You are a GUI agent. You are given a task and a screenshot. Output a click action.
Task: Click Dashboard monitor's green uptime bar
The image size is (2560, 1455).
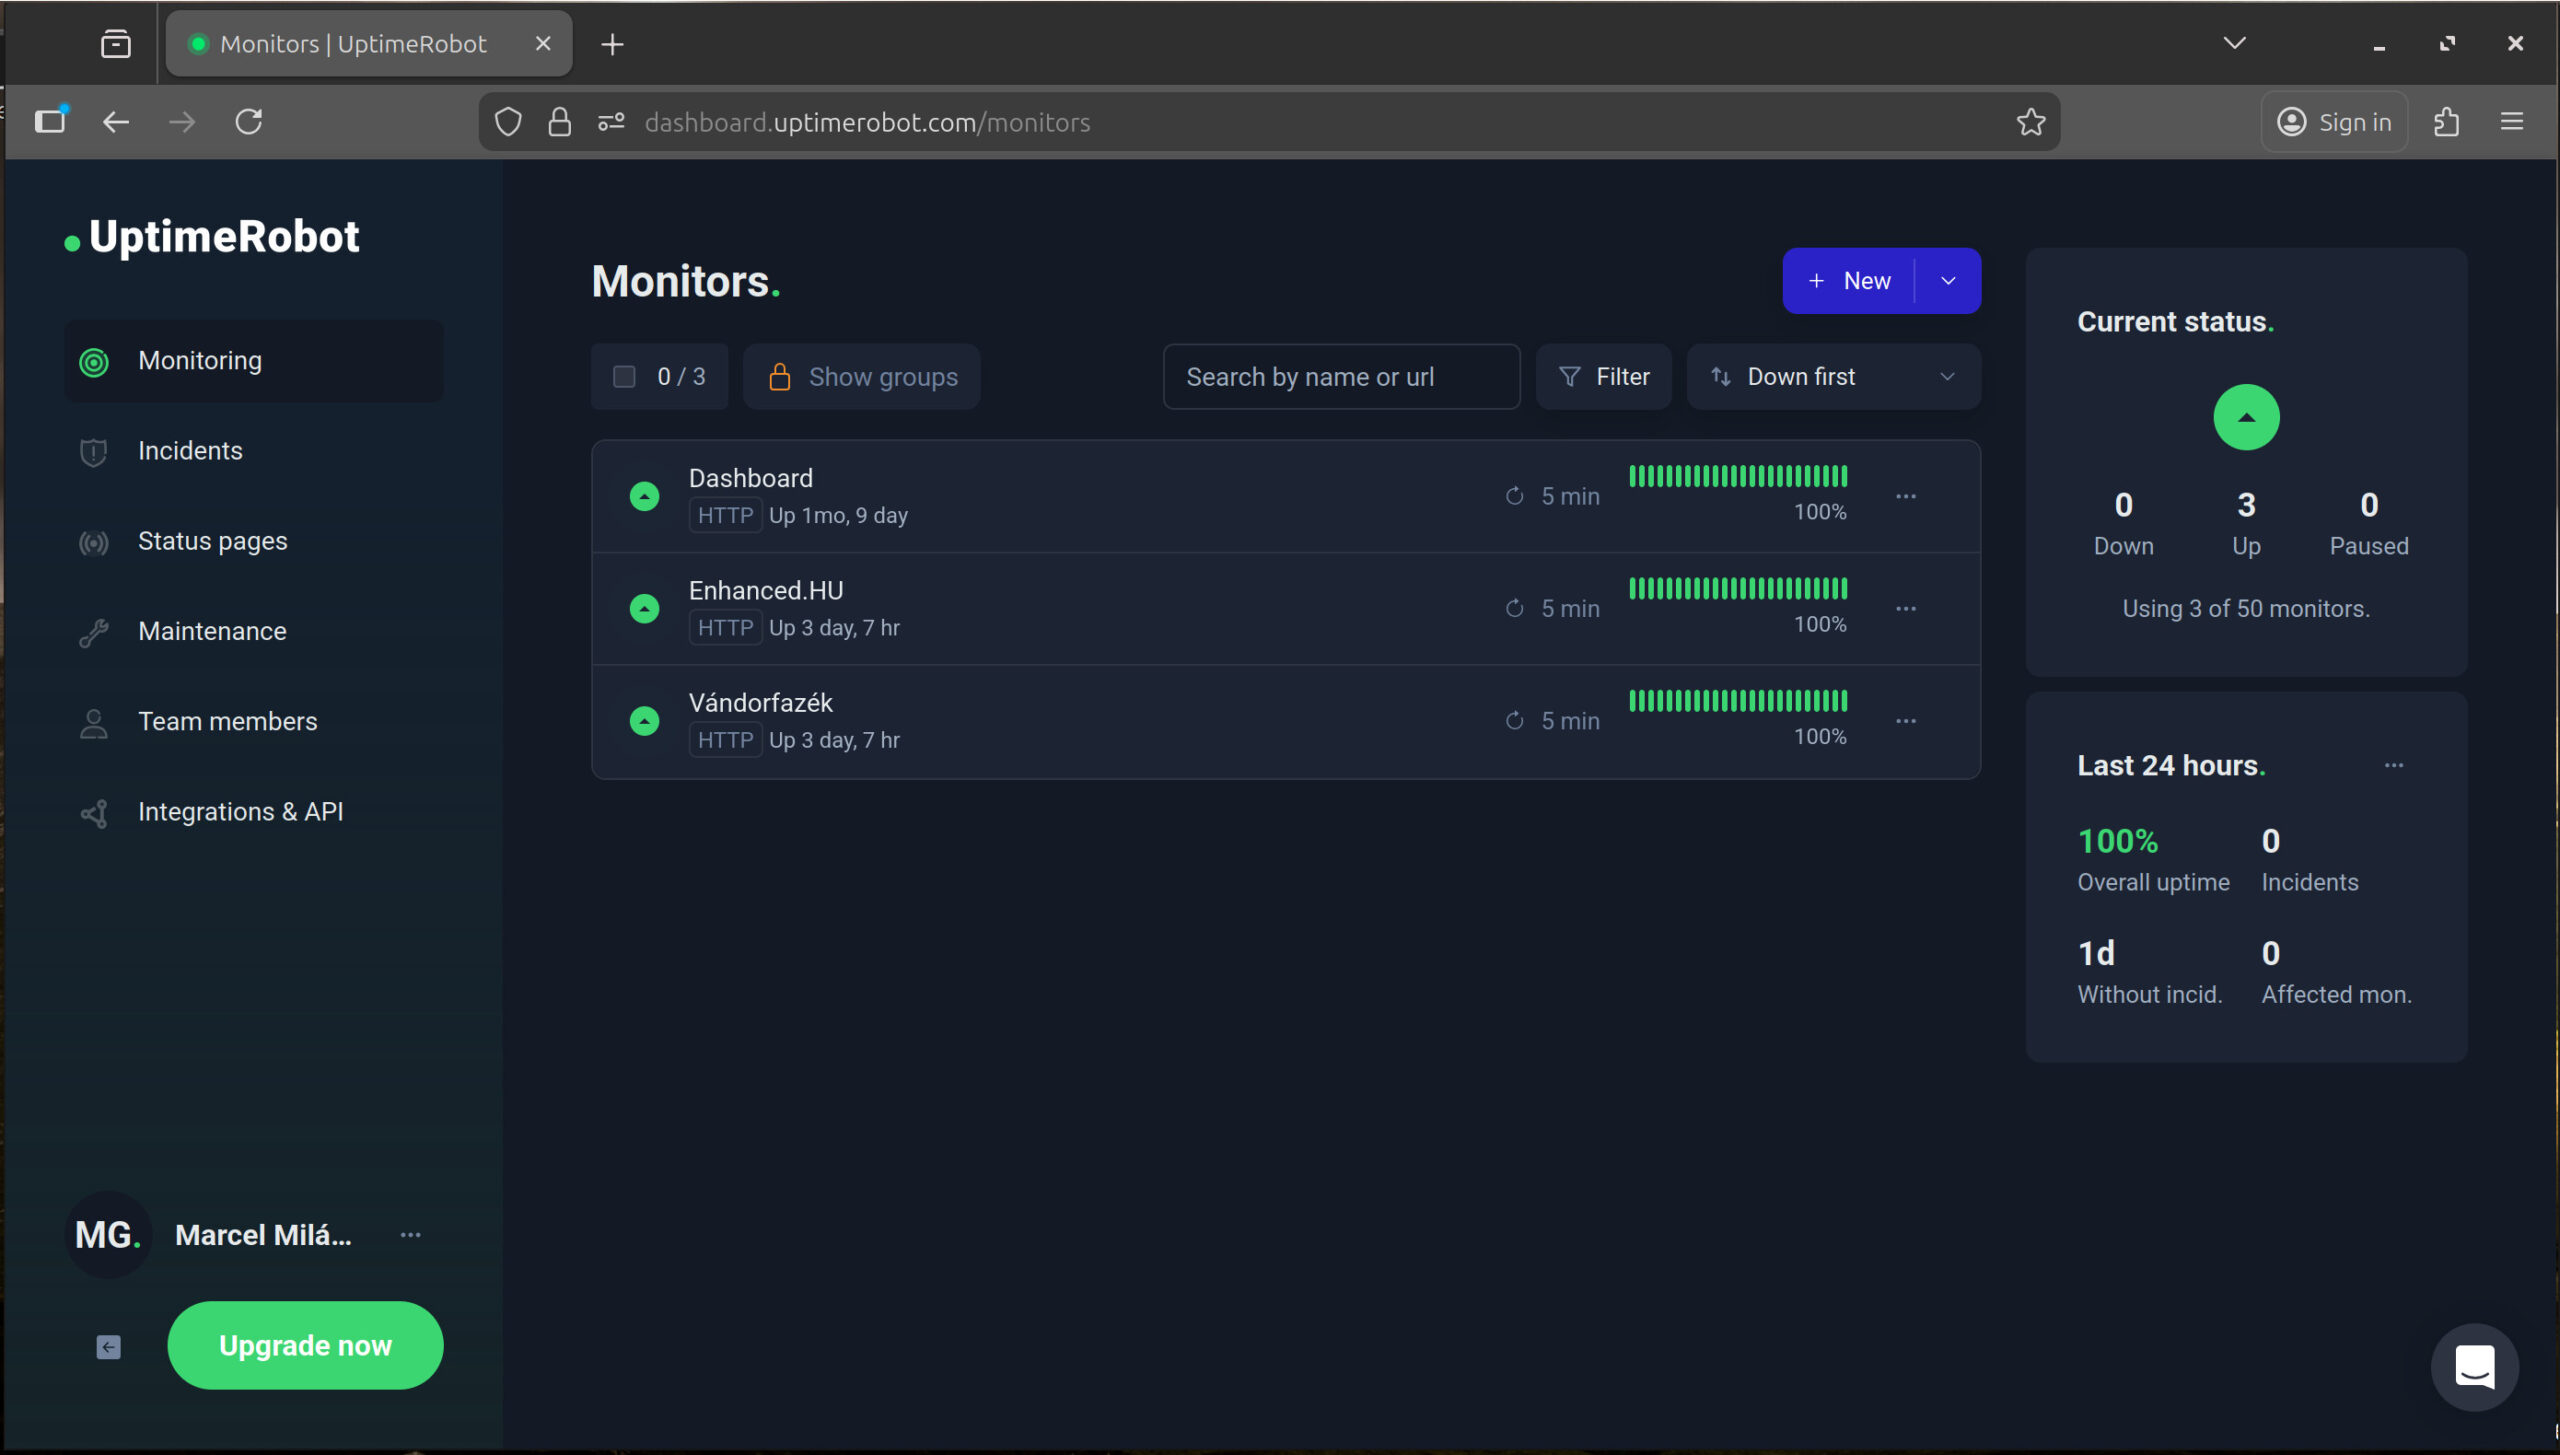point(1738,477)
